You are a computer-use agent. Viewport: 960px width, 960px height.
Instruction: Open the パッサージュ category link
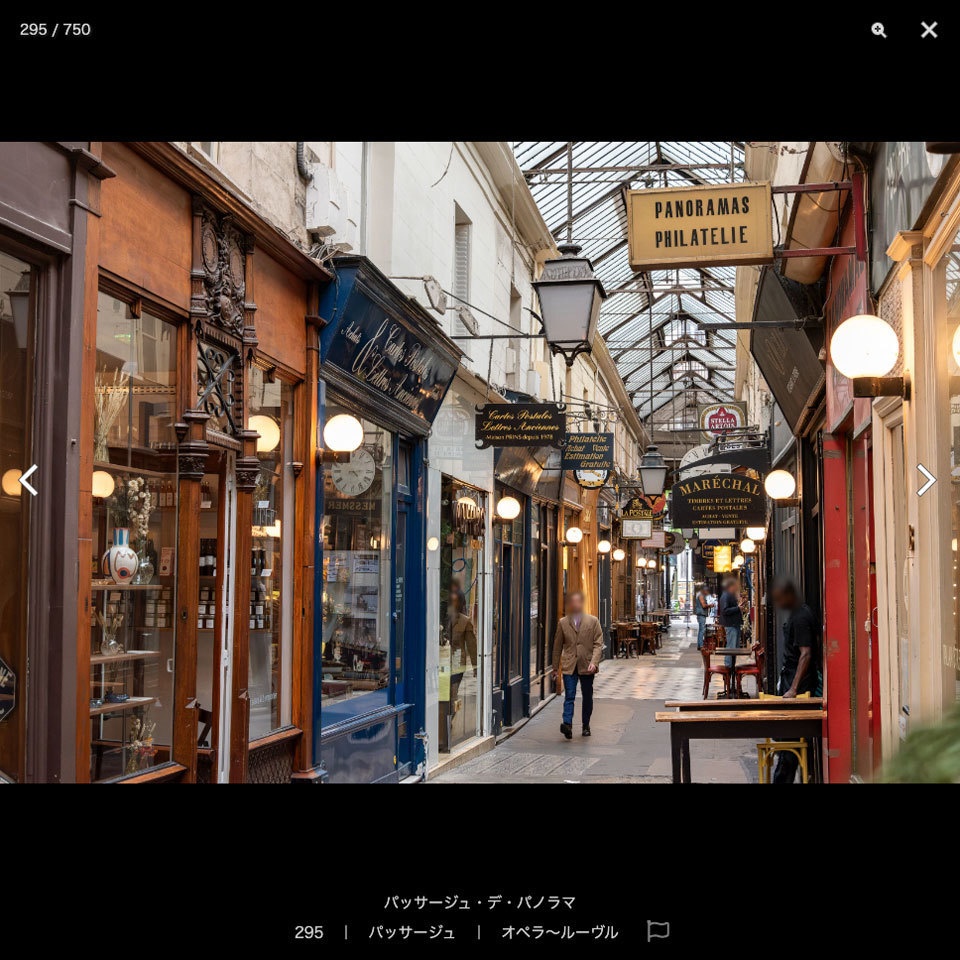pos(411,932)
